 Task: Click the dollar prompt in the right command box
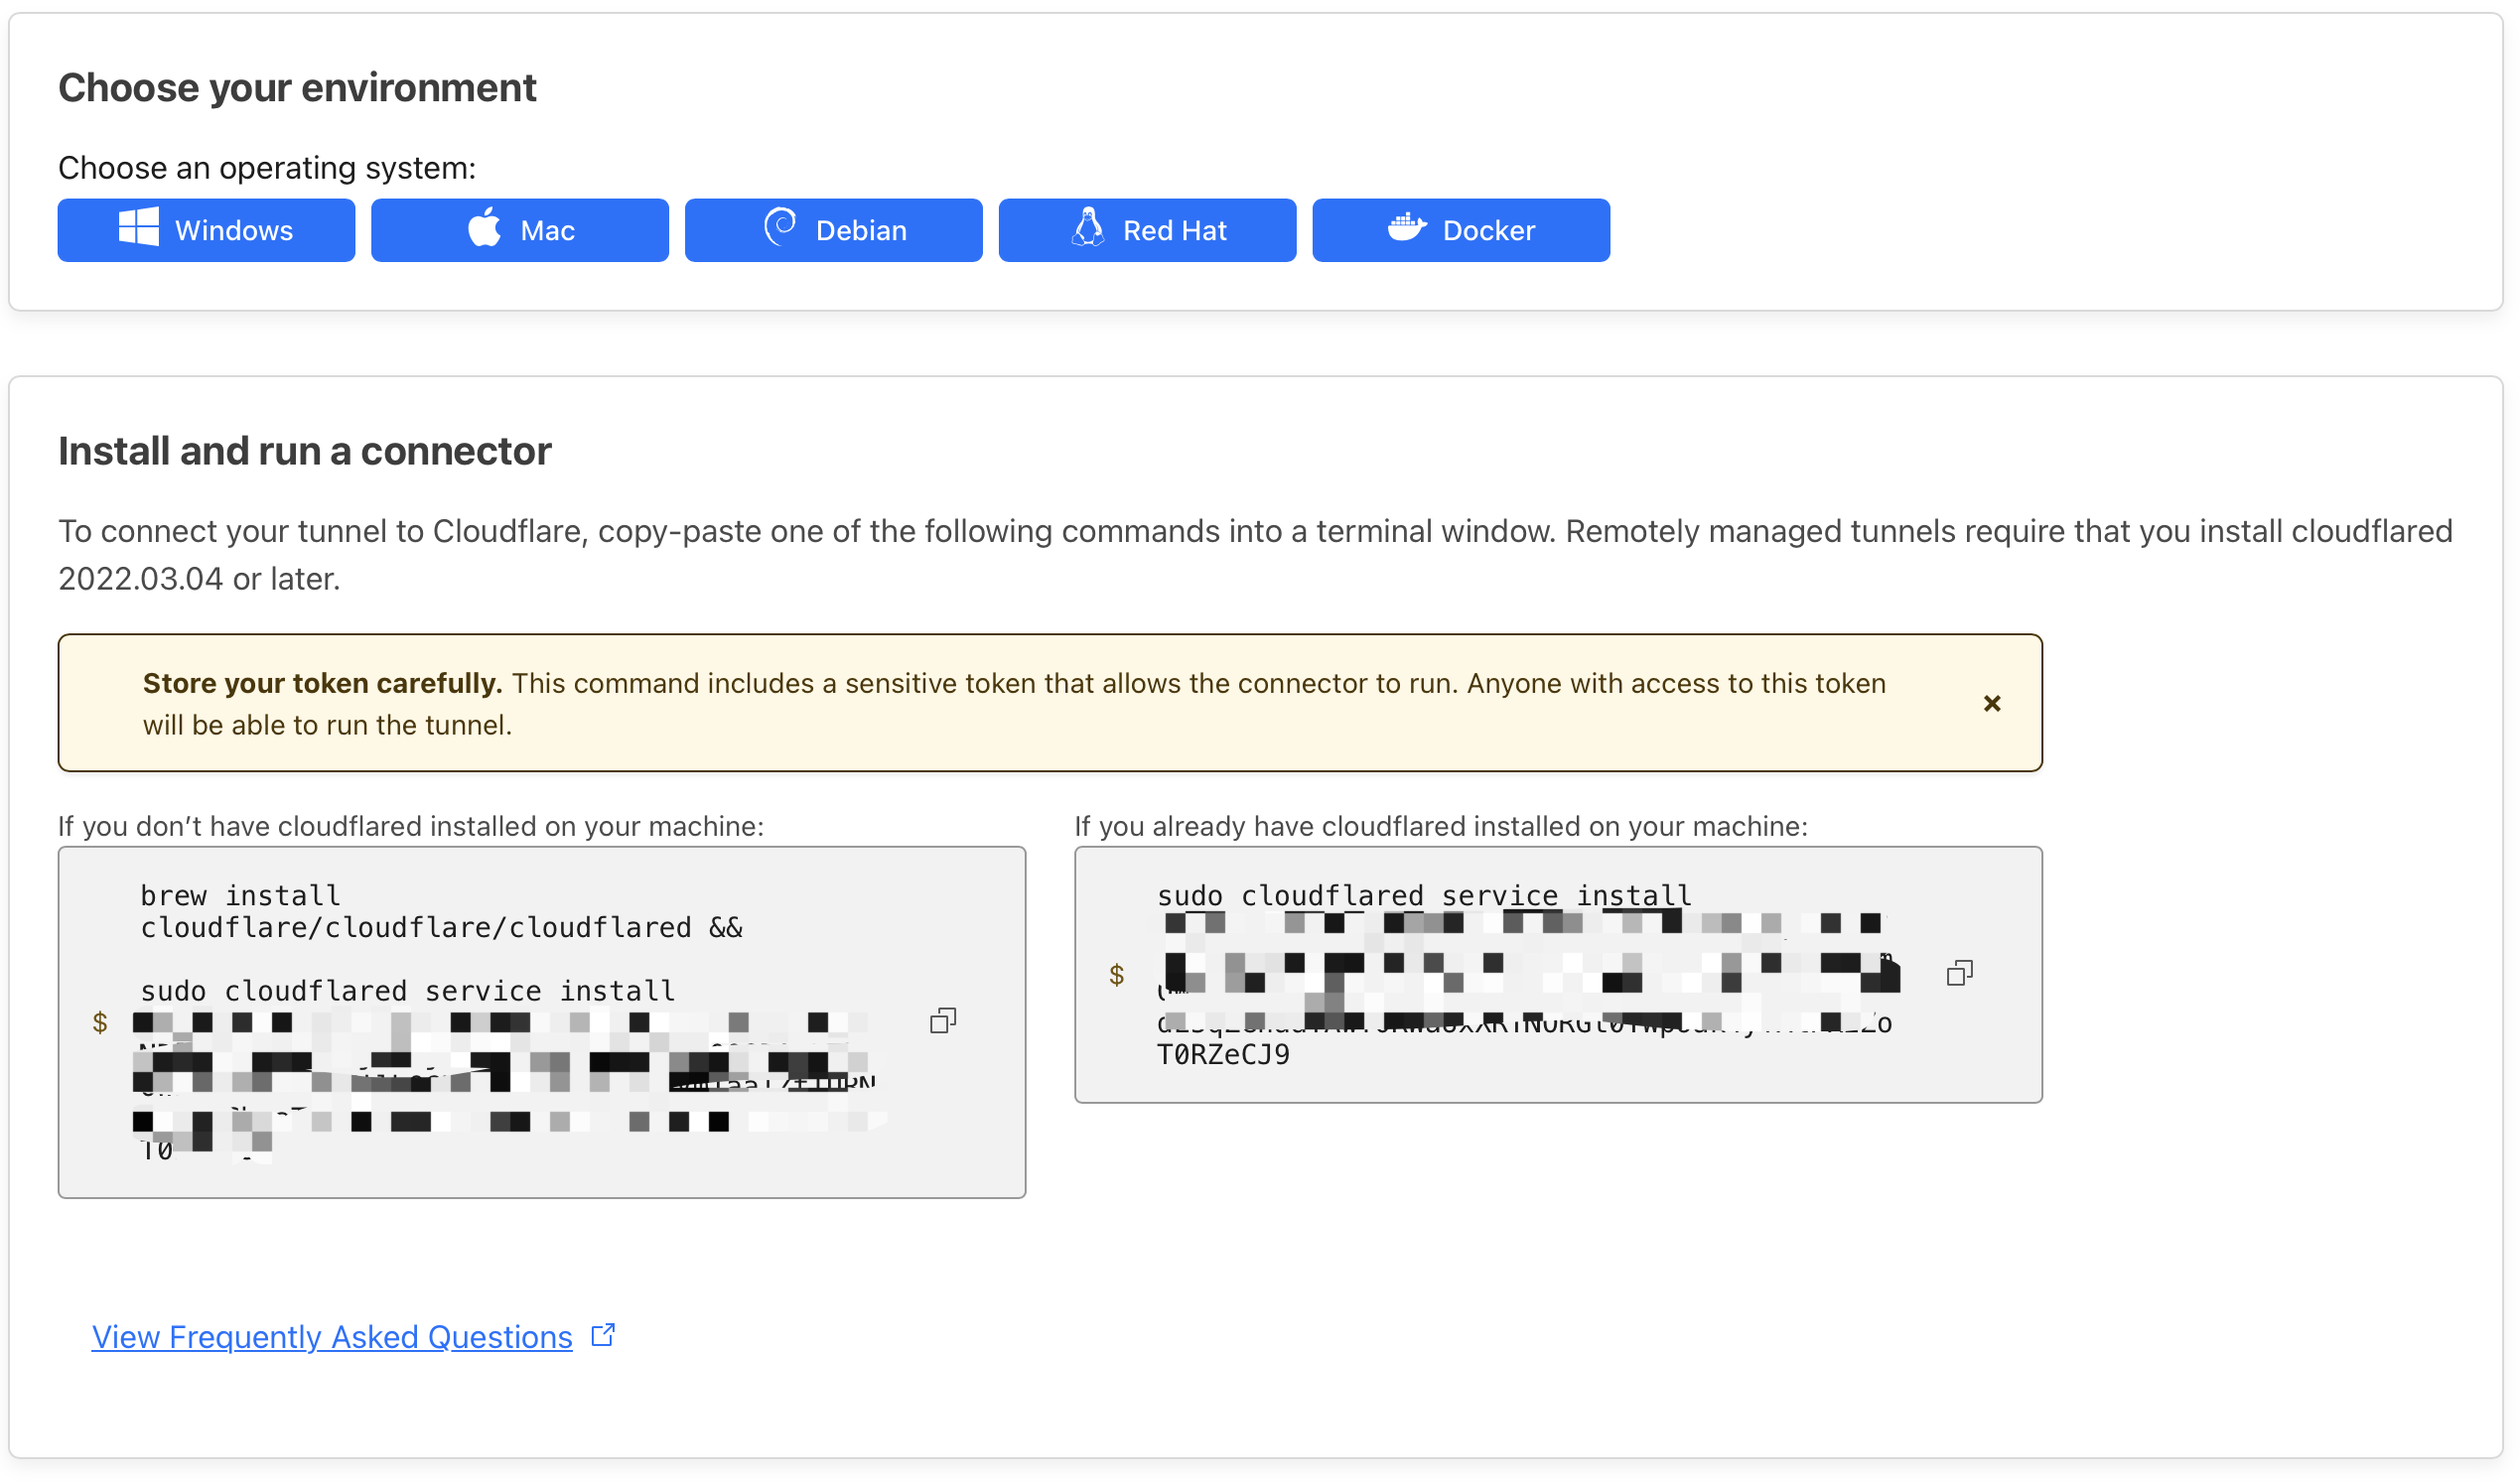pyautogui.click(x=1116, y=975)
